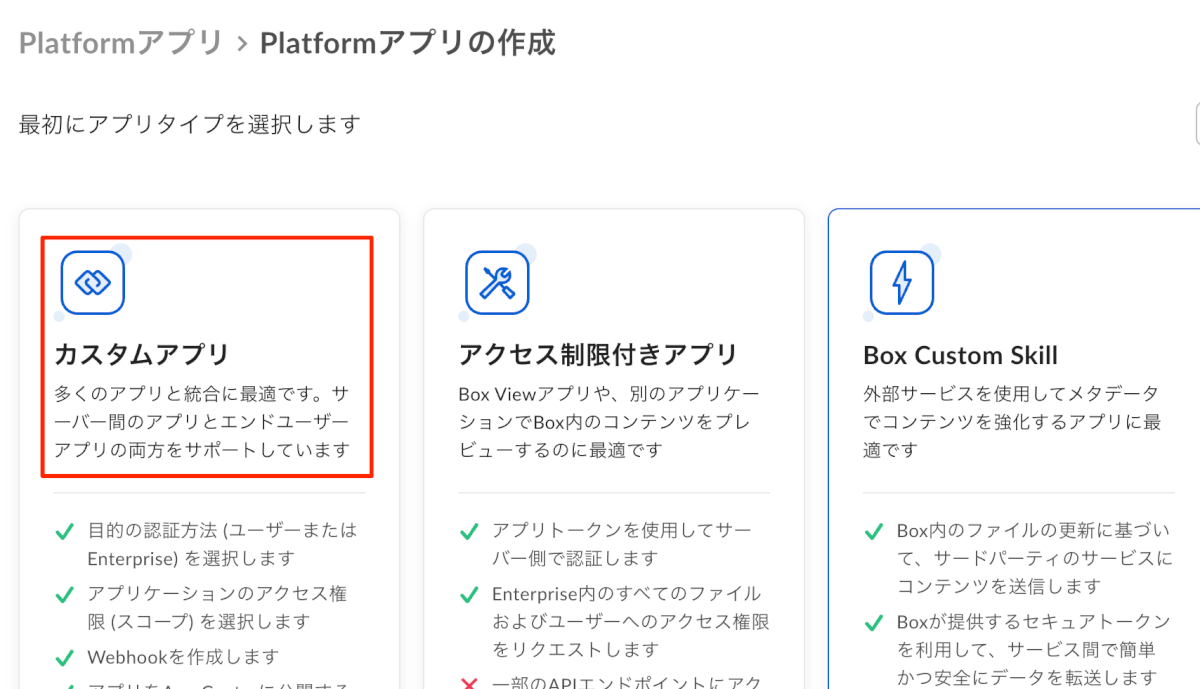The image size is (1200, 689).
Task: Click the カスタムアプリ chain-link icon
Action: 92,283
